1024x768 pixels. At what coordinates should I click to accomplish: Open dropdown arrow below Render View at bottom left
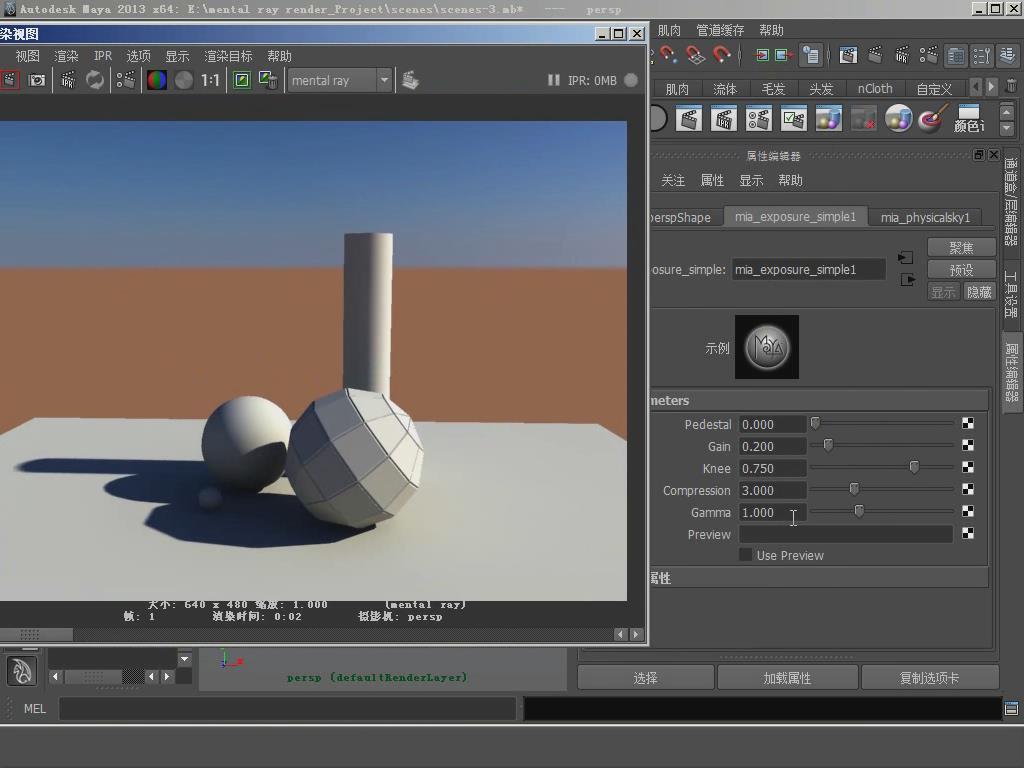point(185,658)
